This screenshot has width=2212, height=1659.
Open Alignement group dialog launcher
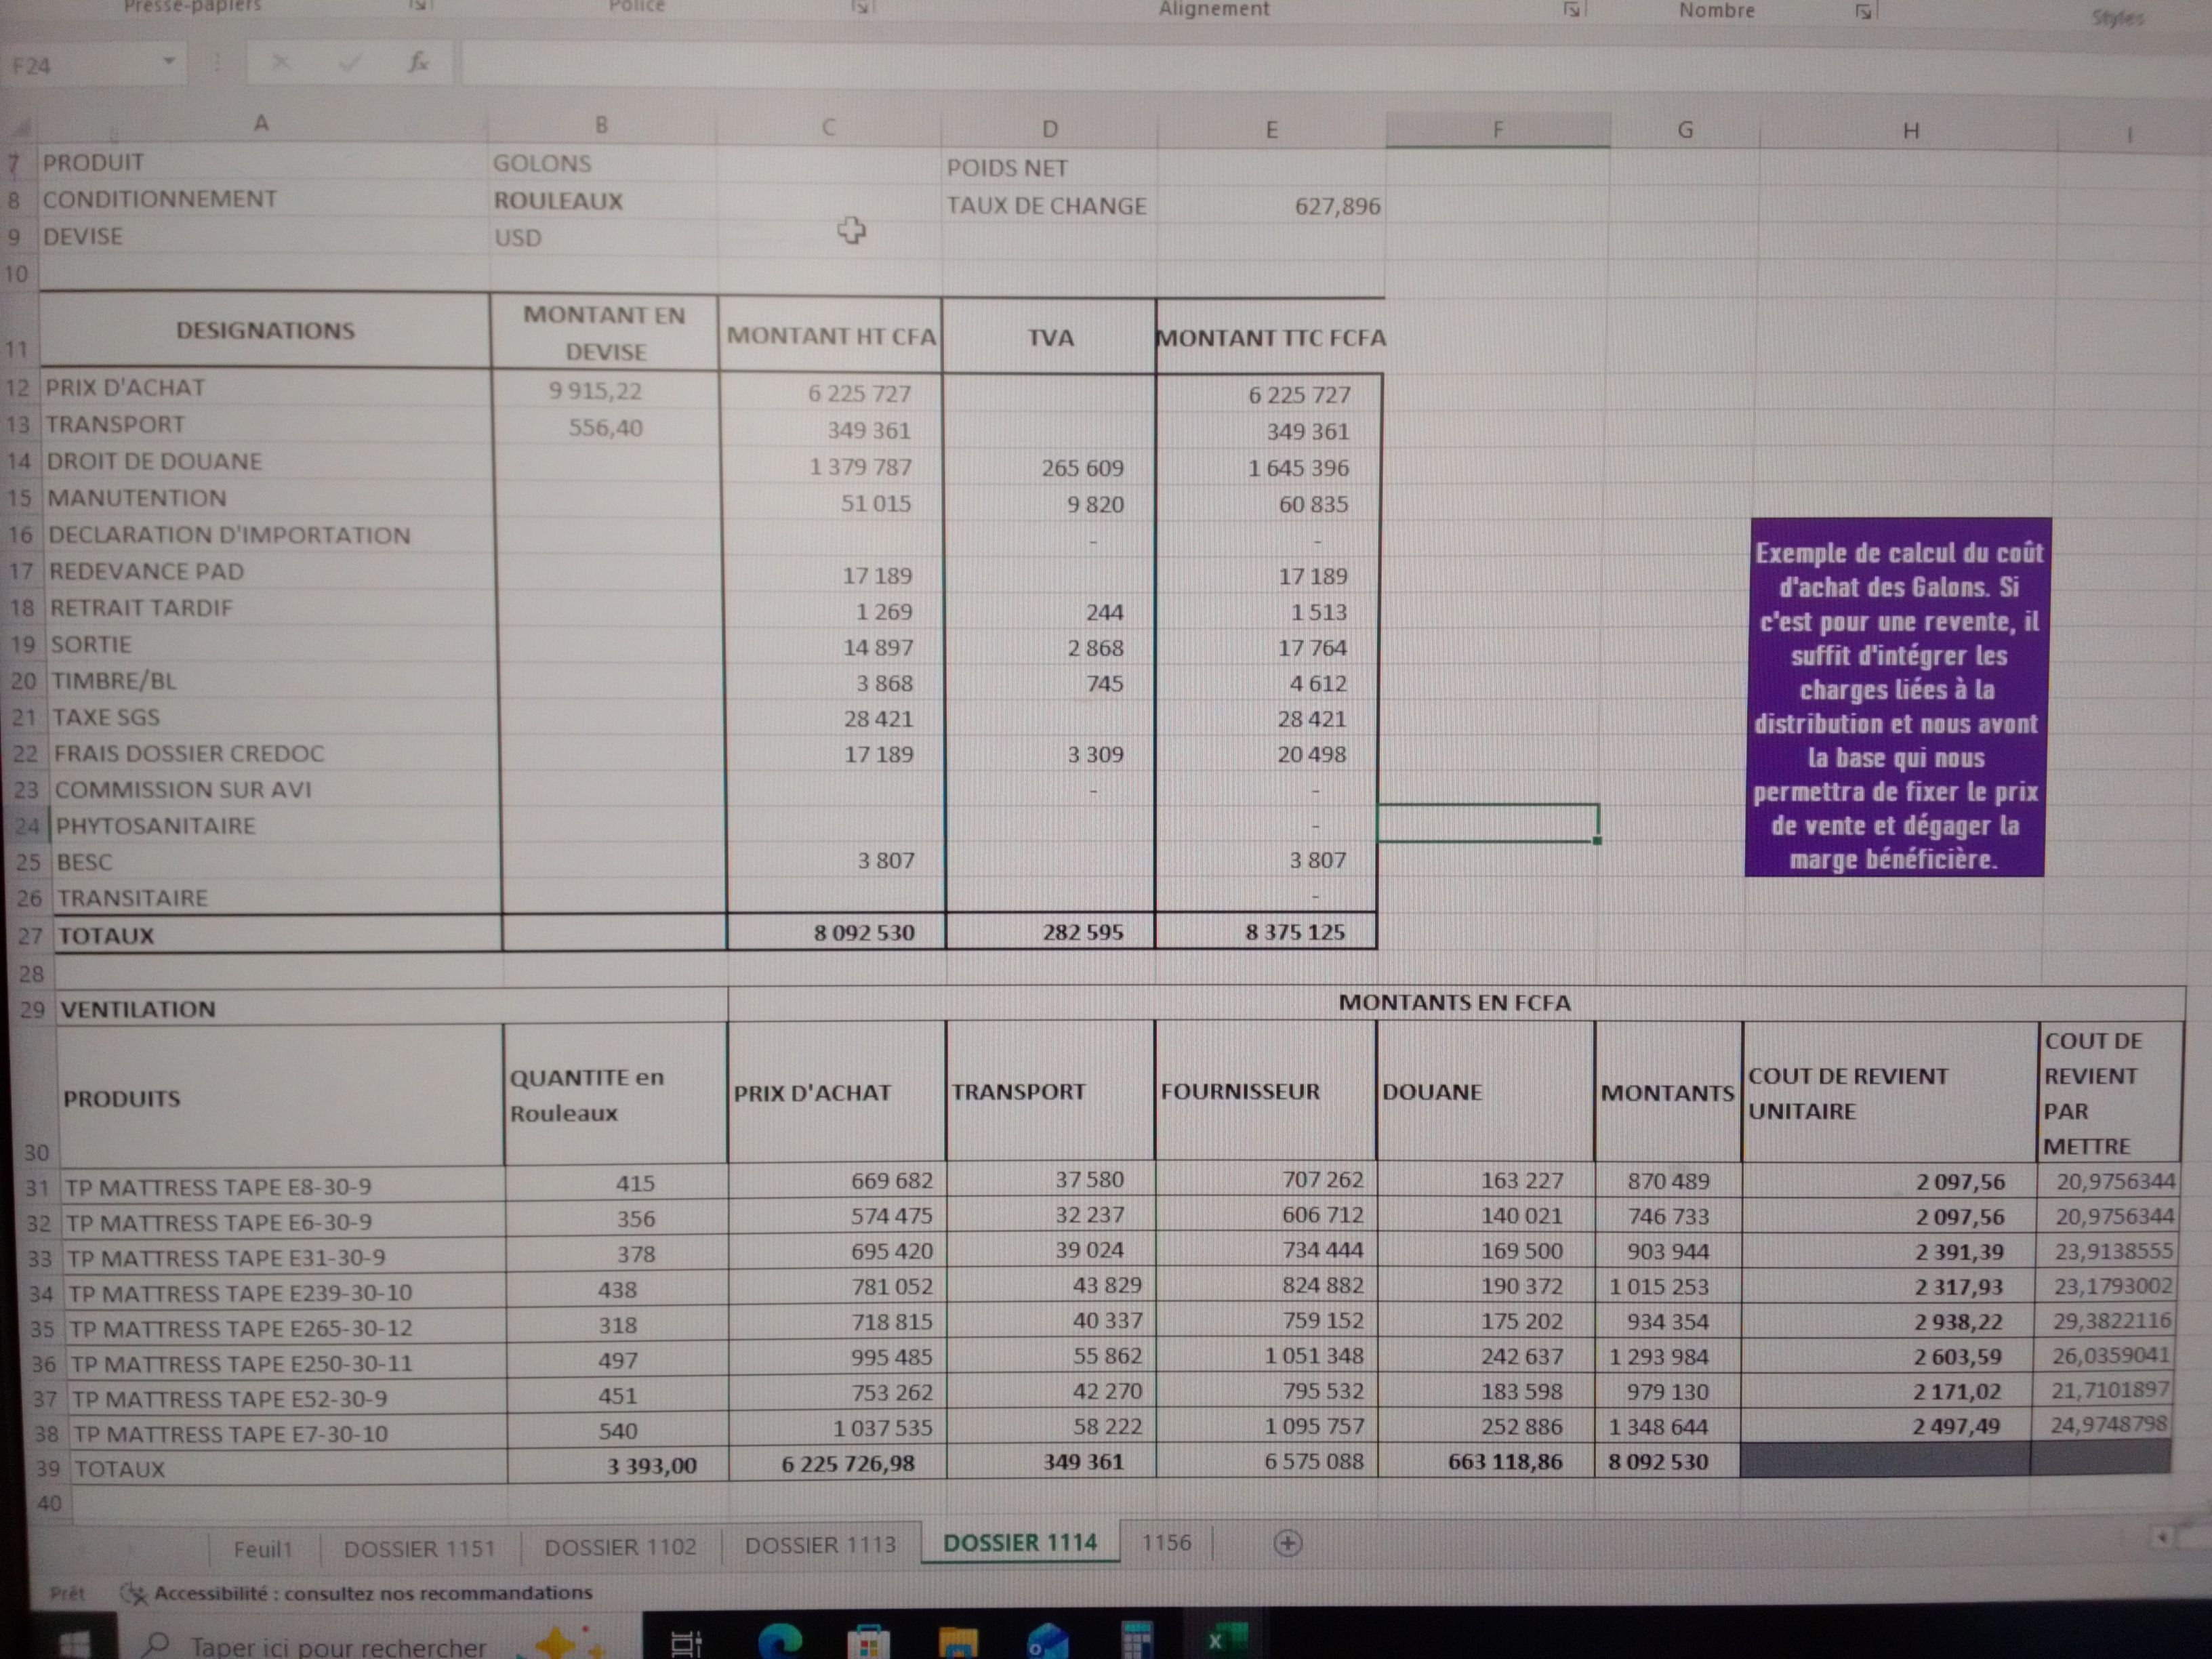(x=1571, y=10)
